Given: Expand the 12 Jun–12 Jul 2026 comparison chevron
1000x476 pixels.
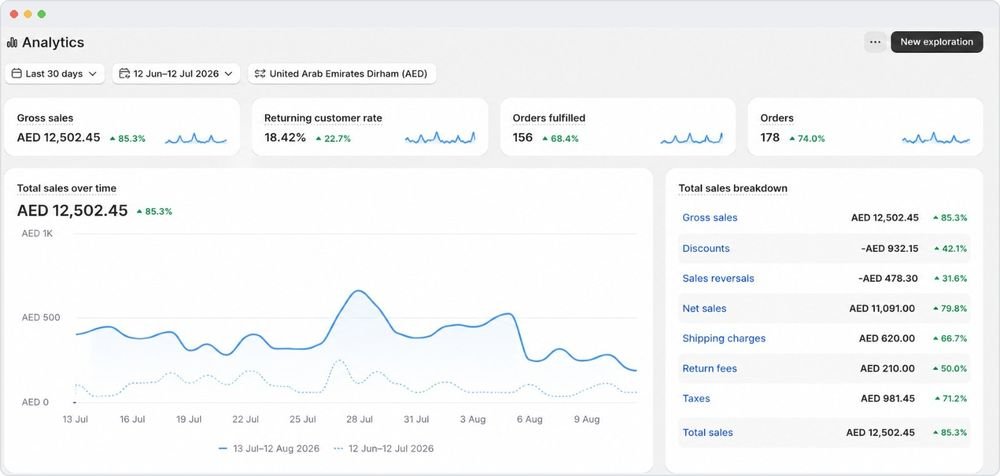Looking at the screenshot, I should [x=228, y=74].
